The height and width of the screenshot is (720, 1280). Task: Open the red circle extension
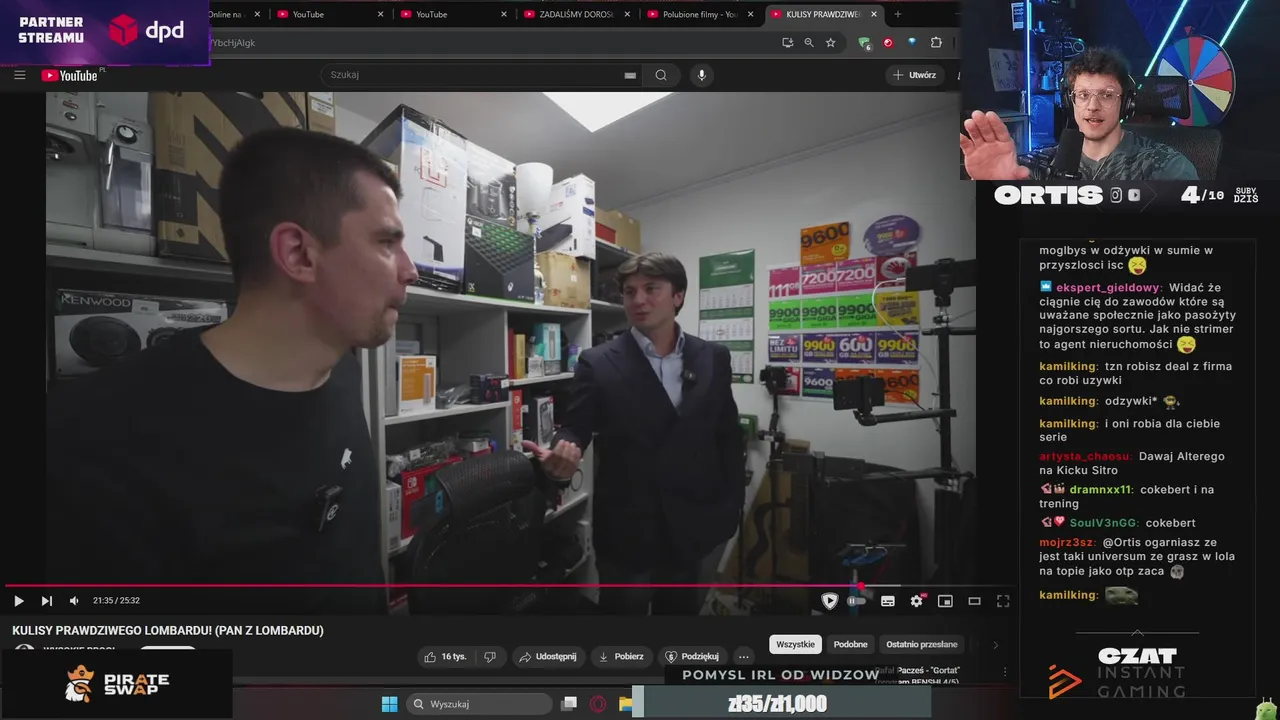pos(888,43)
